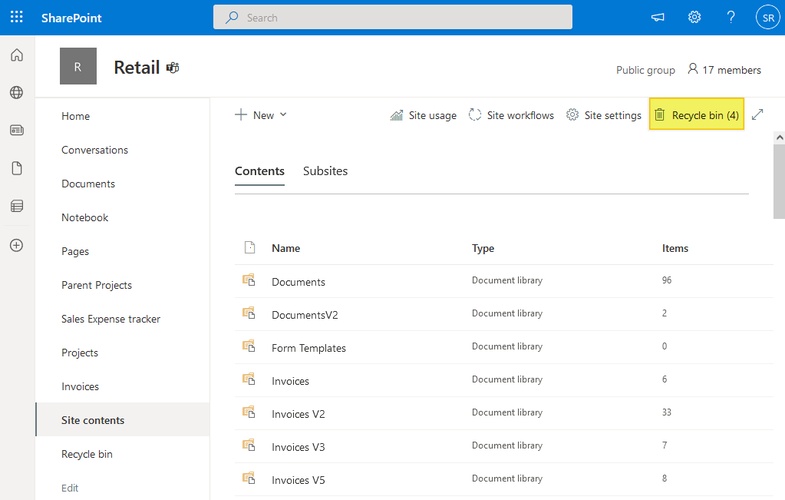Open My sites globe icon
The height and width of the screenshot is (500, 785).
pyautogui.click(x=17, y=92)
